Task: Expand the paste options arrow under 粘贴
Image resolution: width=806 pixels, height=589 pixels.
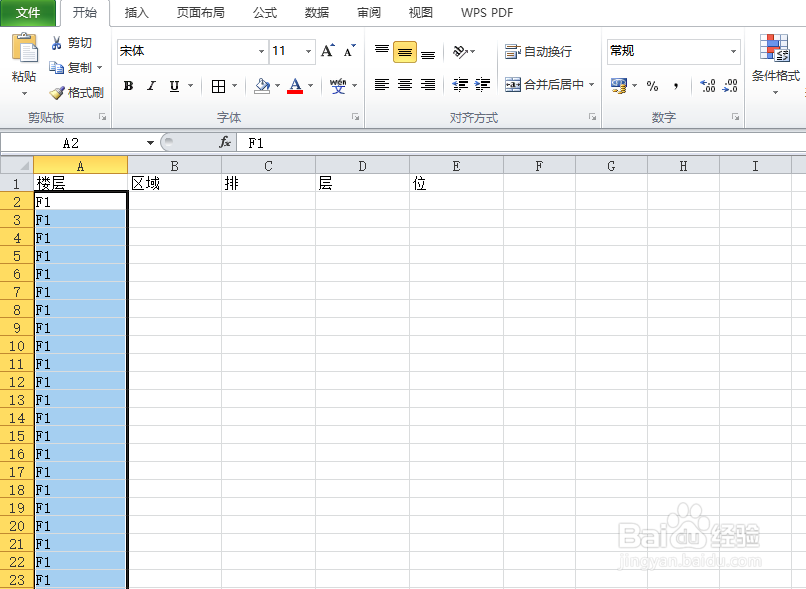Action: pos(24,94)
